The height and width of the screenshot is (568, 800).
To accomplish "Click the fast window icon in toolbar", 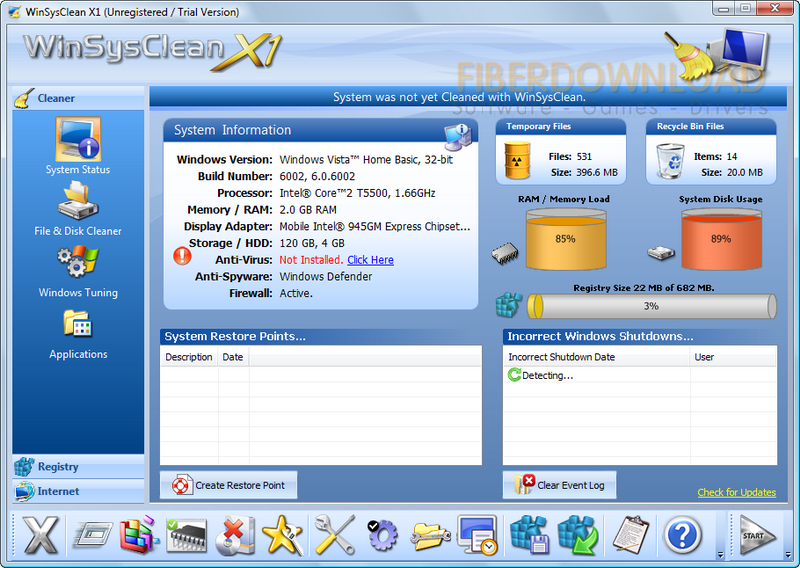I will [92, 534].
